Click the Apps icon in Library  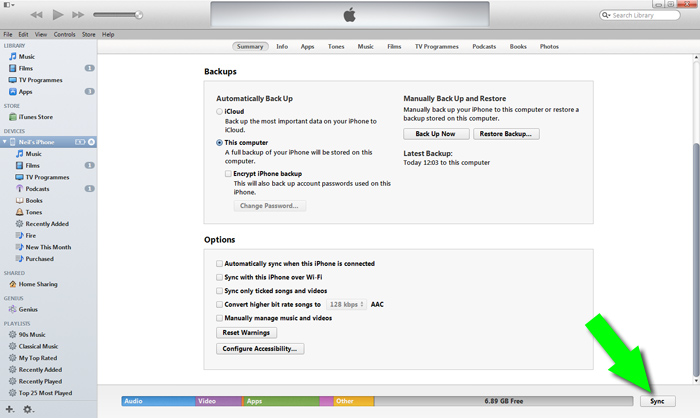click(12, 92)
